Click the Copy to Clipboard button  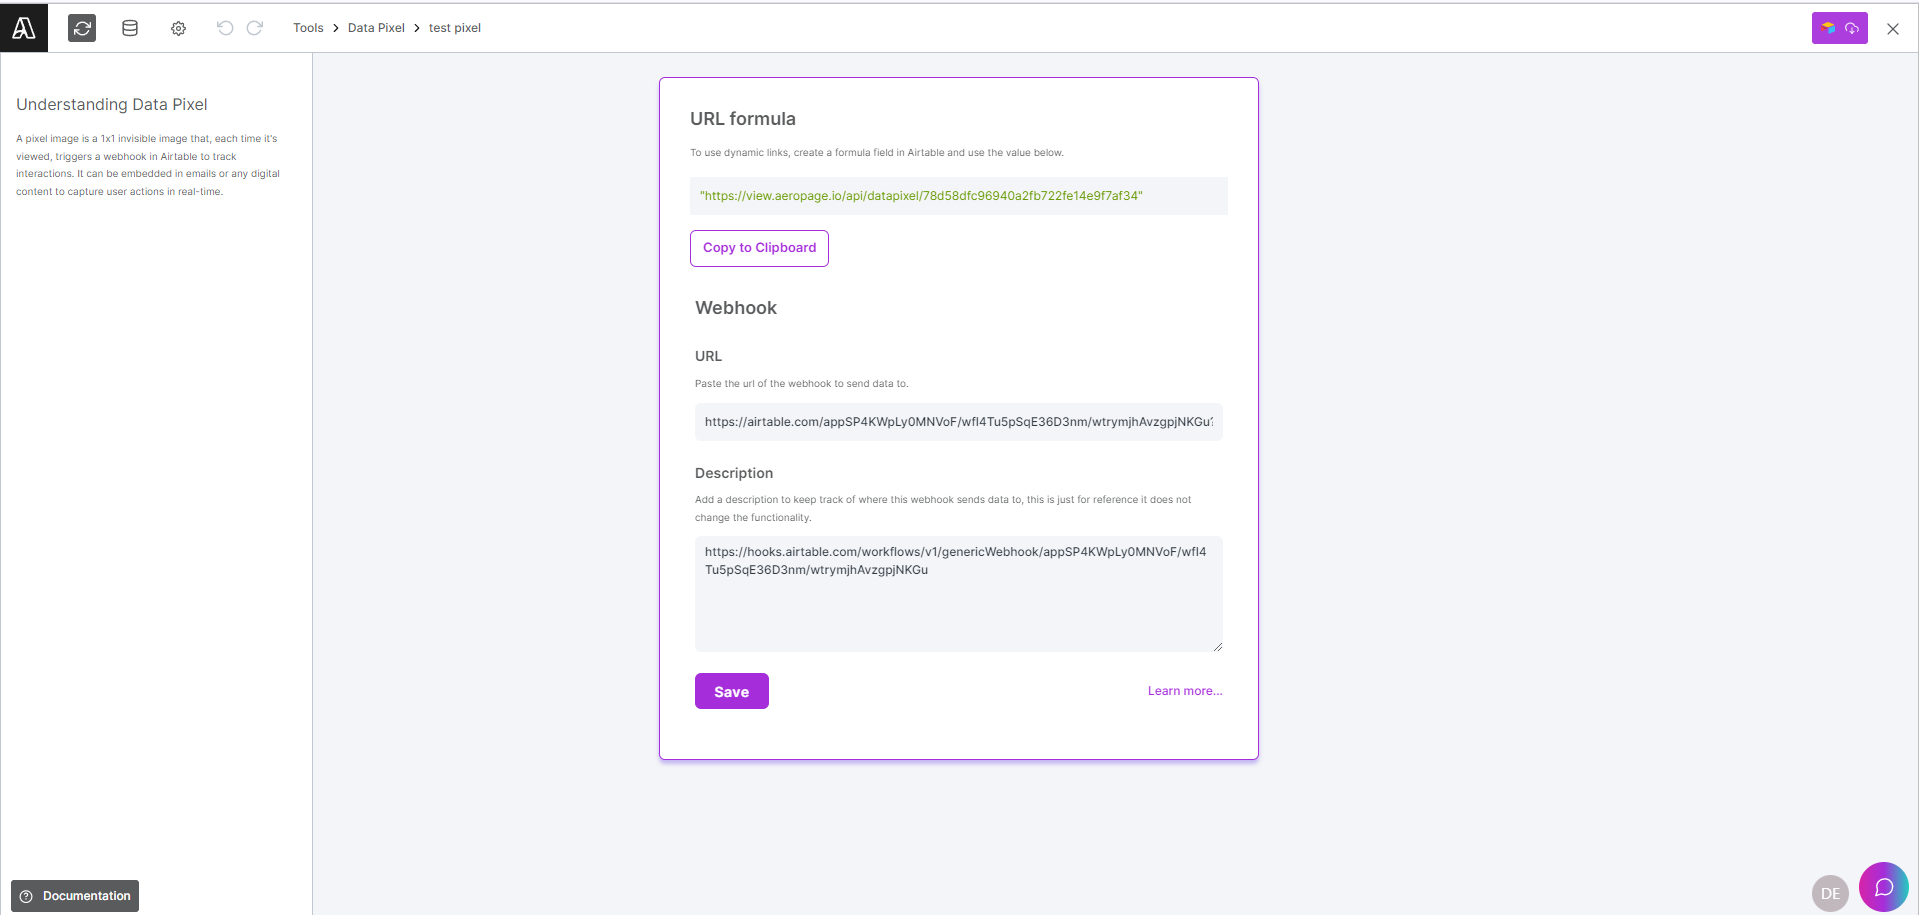click(x=759, y=248)
